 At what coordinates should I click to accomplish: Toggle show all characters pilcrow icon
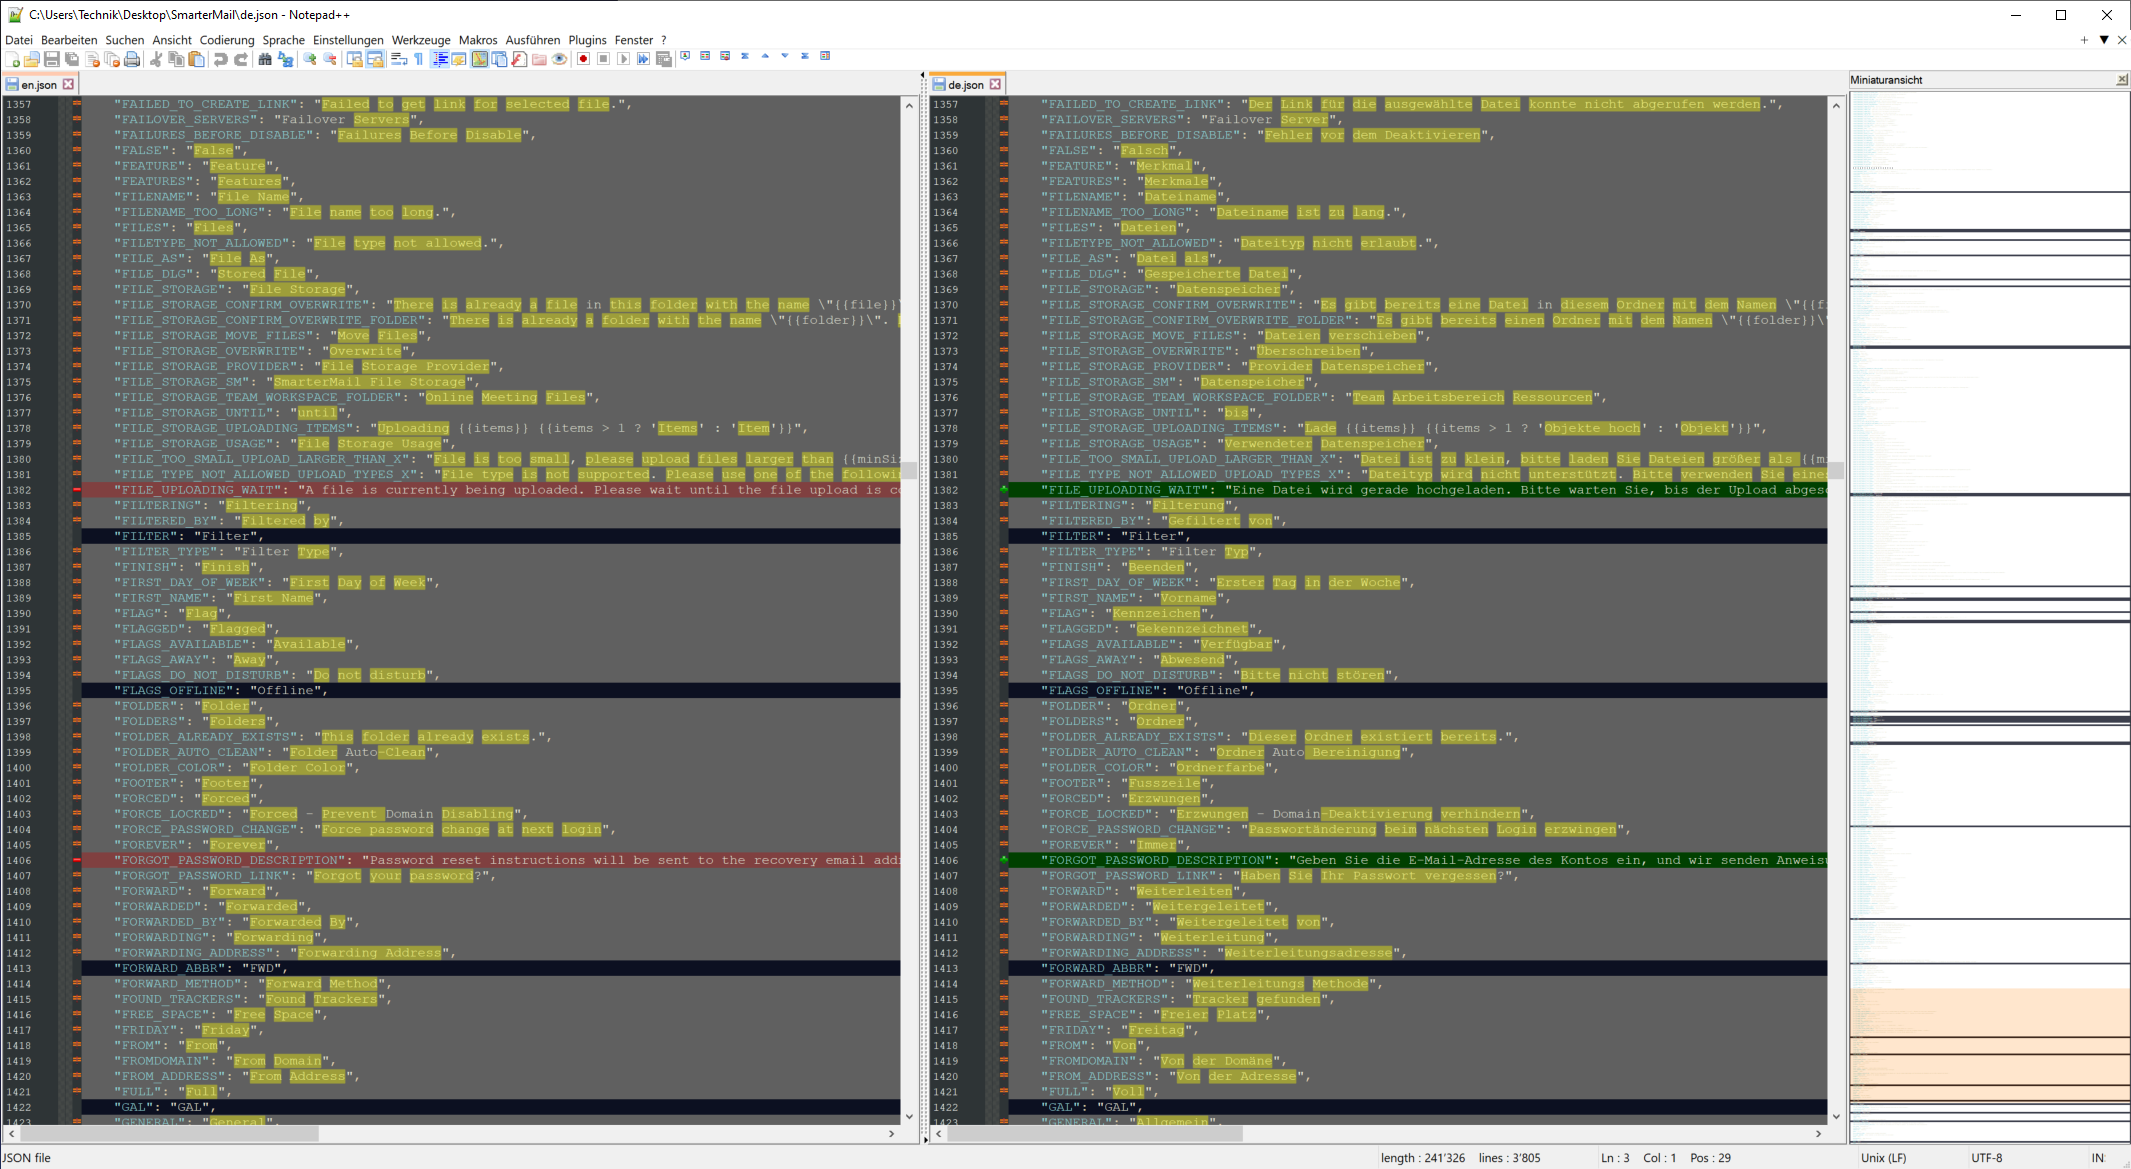click(419, 59)
